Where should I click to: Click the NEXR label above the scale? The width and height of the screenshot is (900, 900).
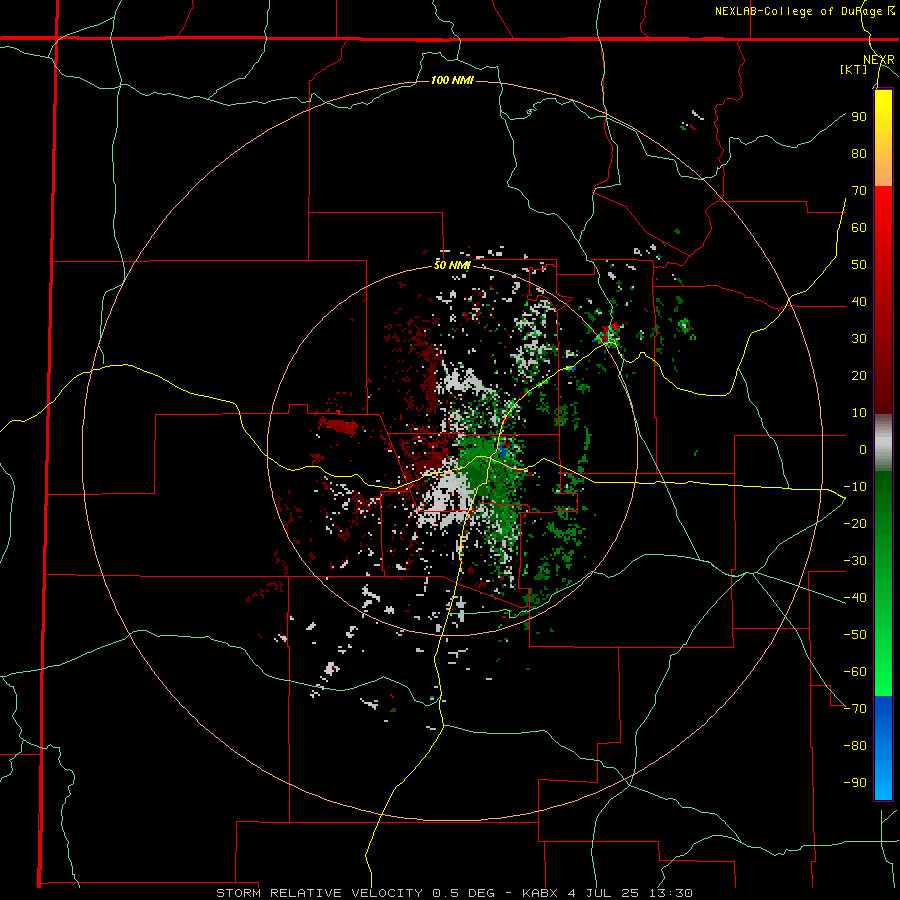coord(879,60)
